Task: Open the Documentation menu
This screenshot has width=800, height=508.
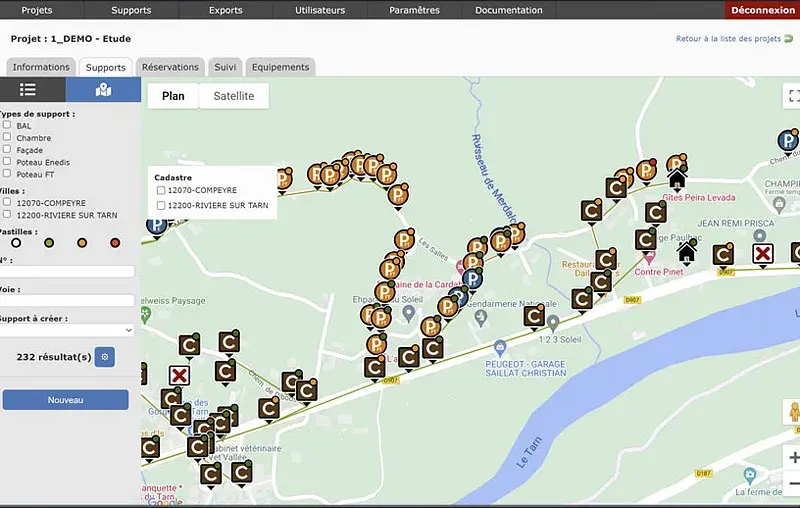Action: click(x=509, y=10)
